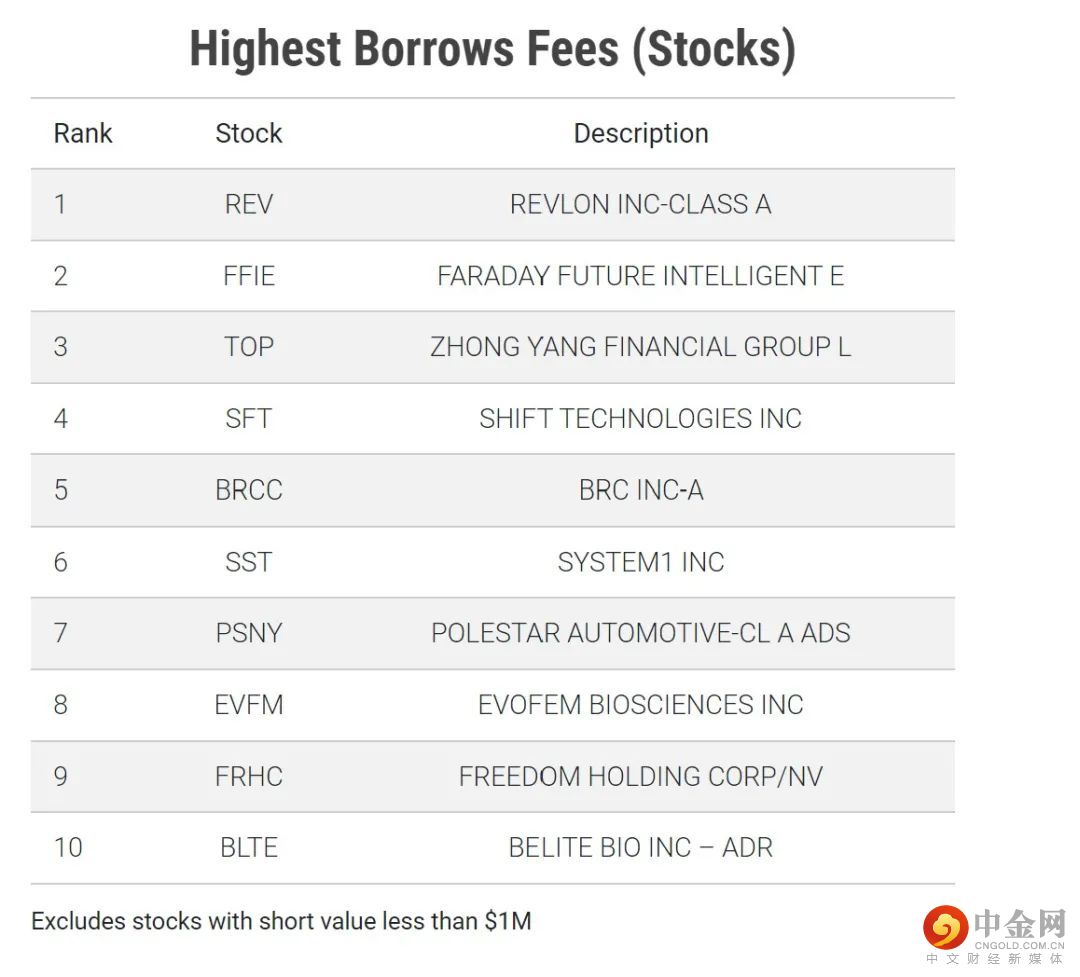Click the rank 10 cell

pos(68,848)
